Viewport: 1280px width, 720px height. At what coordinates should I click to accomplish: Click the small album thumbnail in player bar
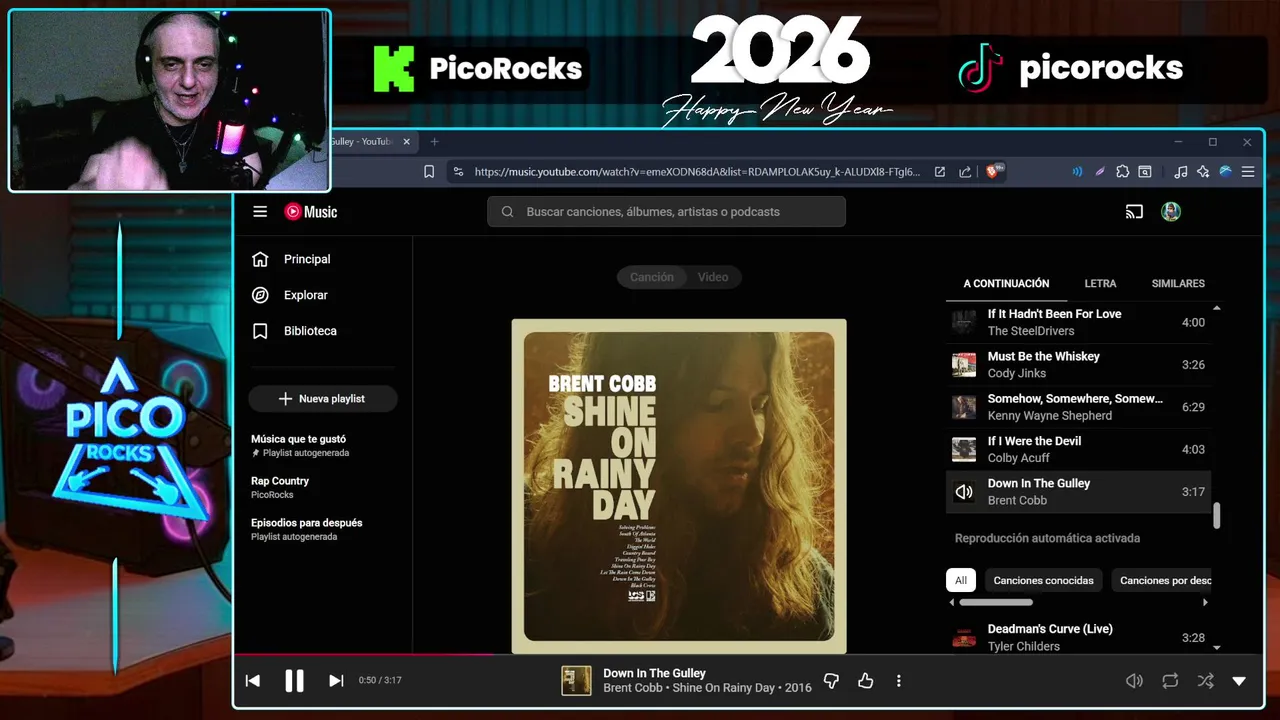coord(576,681)
